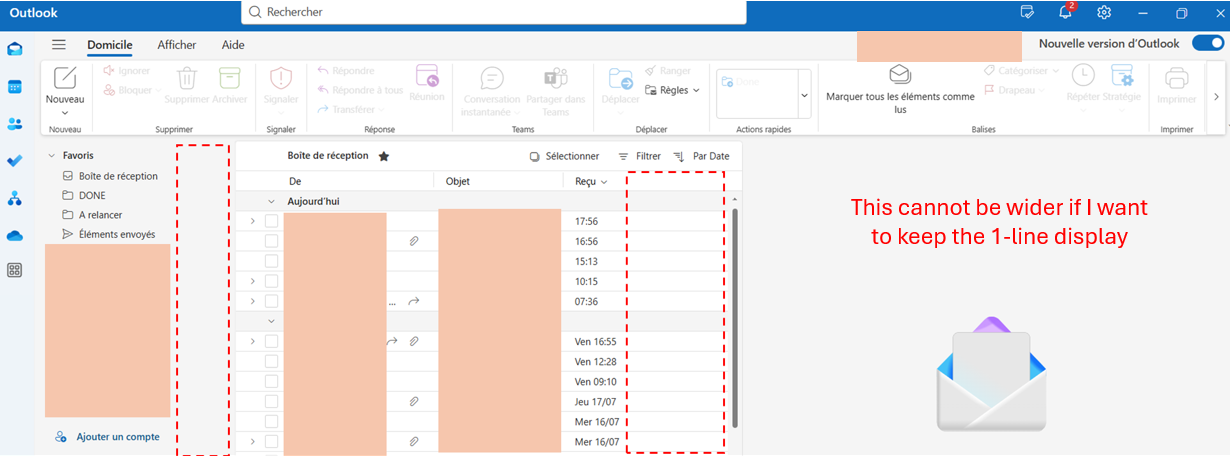Open the Règles dropdown

[672, 90]
